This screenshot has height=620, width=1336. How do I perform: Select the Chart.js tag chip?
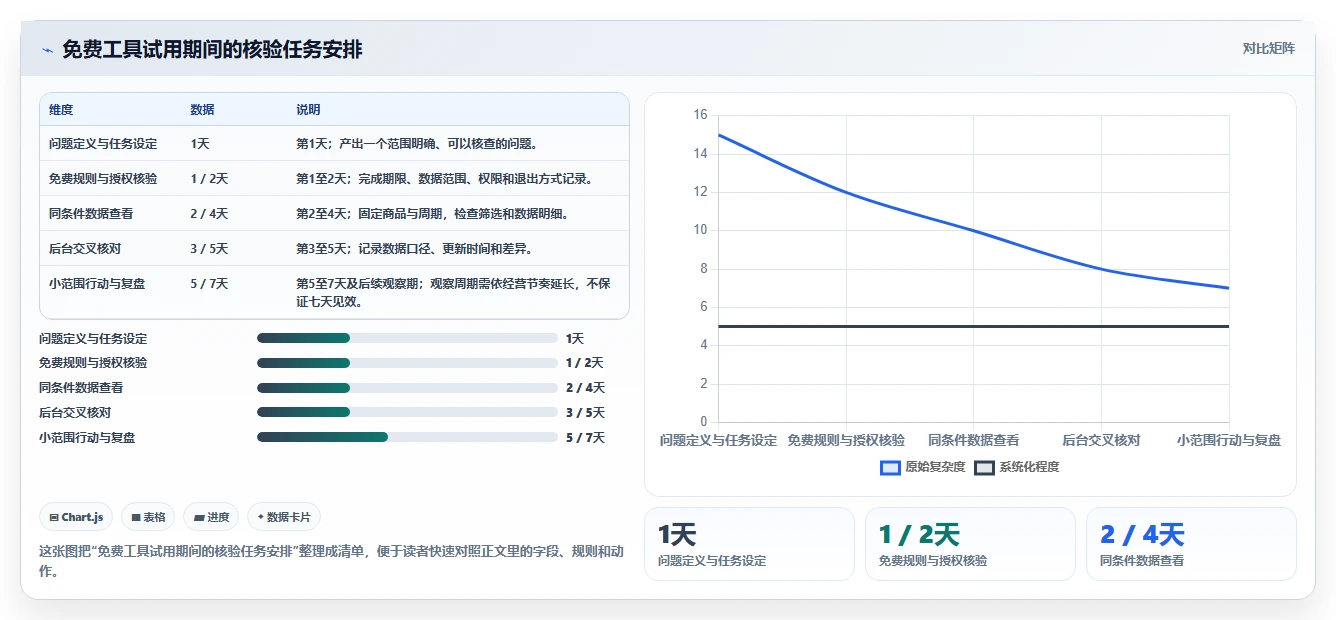(x=76, y=517)
